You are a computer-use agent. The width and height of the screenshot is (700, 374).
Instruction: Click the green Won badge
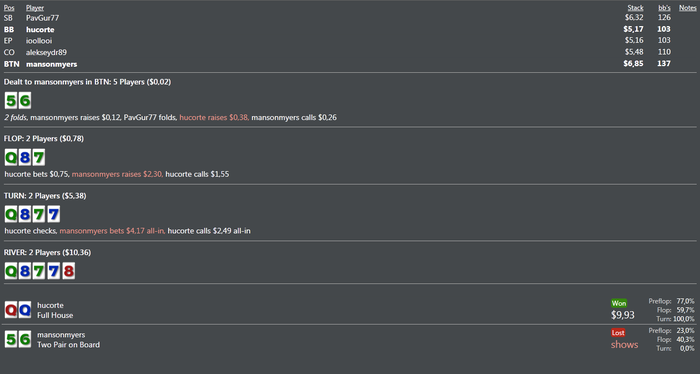point(619,303)
